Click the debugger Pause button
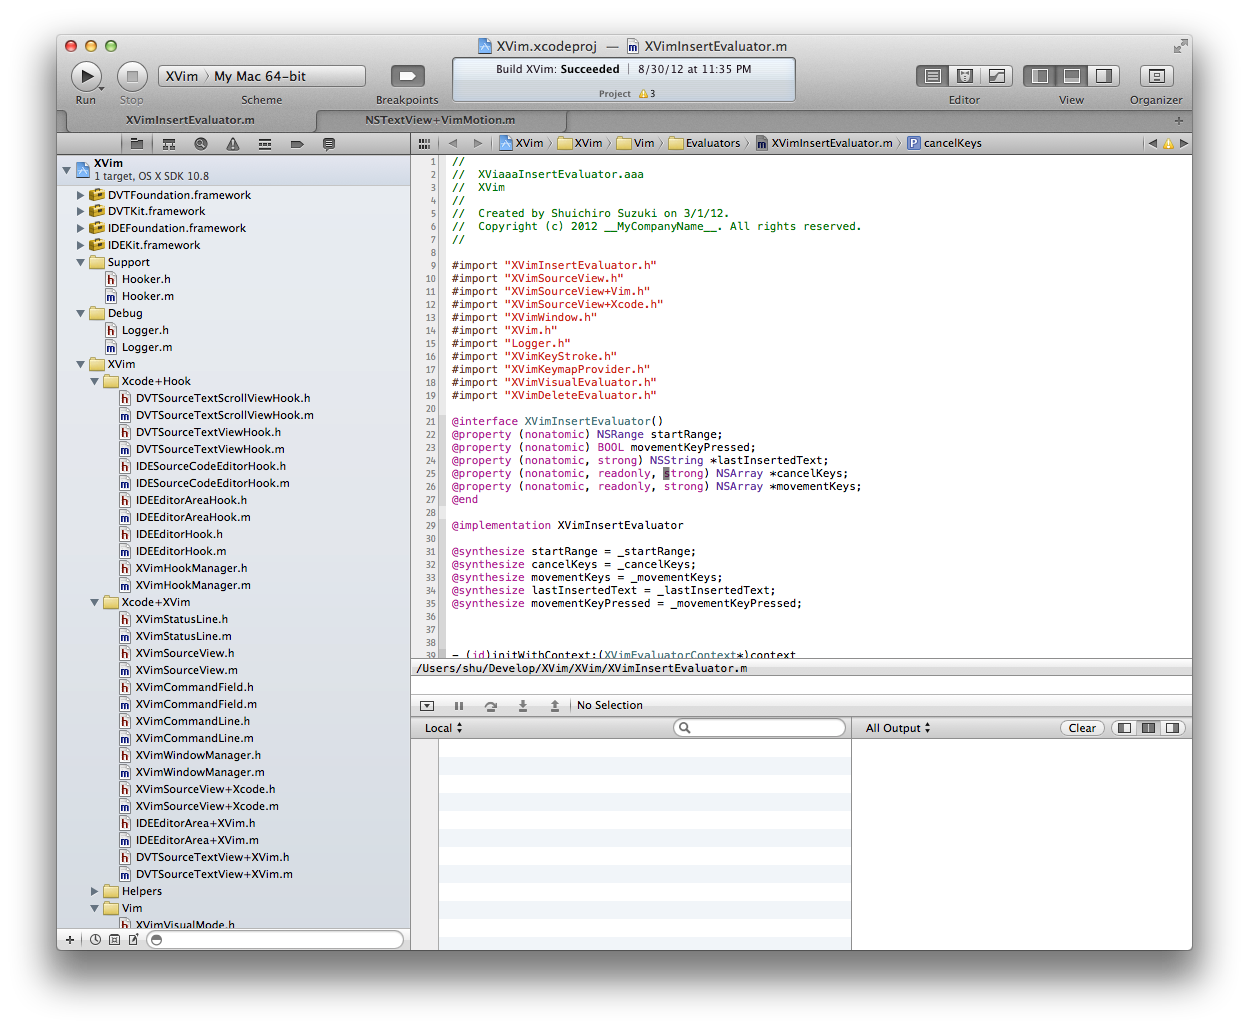 (459, 706)
